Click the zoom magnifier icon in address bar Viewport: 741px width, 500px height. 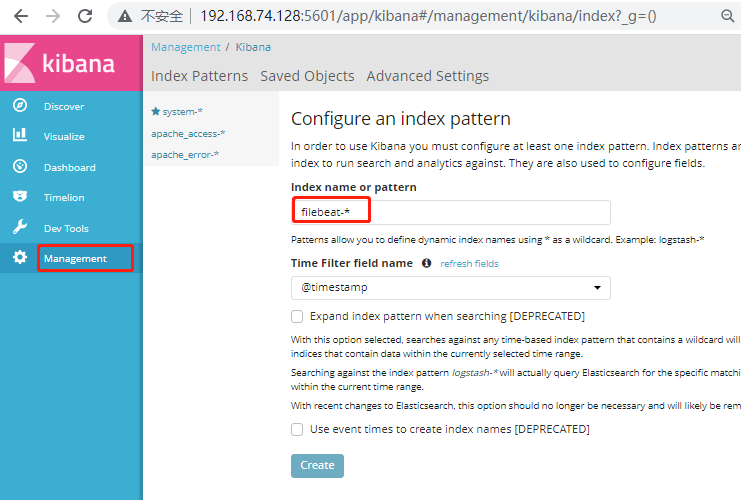point(727,16)
